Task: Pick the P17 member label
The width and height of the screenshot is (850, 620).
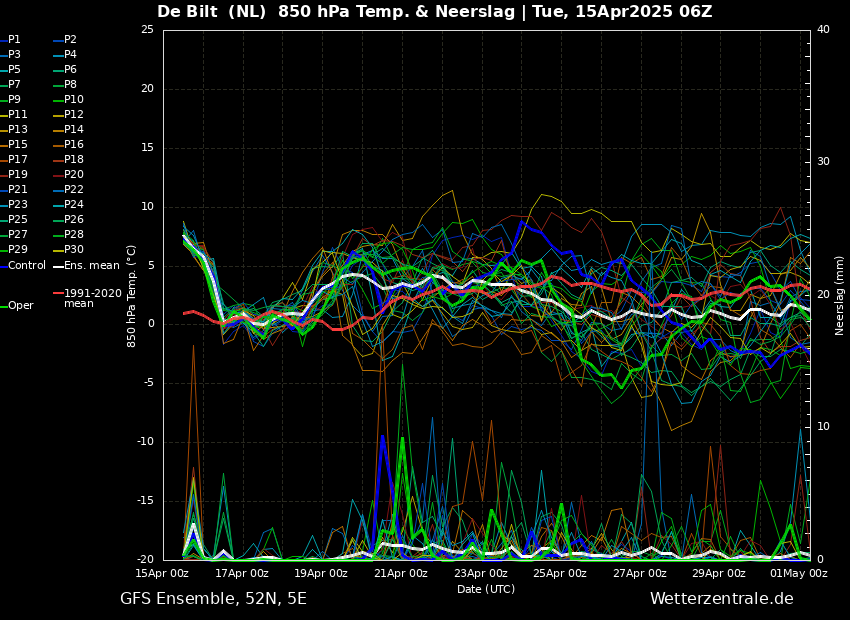Action: tap(17, 159)
